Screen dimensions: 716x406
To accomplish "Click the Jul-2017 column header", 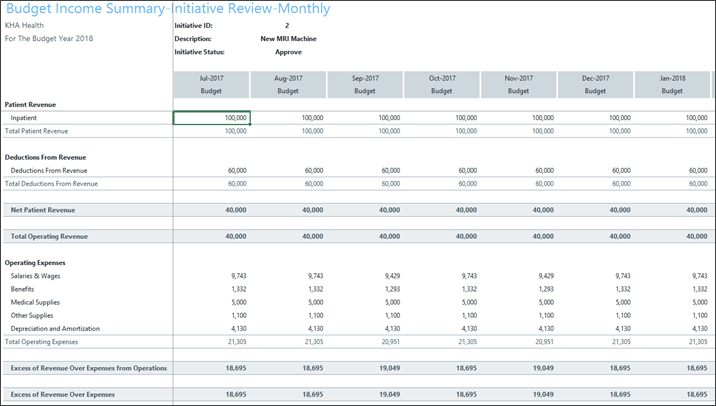I will (x=211, y=78).
